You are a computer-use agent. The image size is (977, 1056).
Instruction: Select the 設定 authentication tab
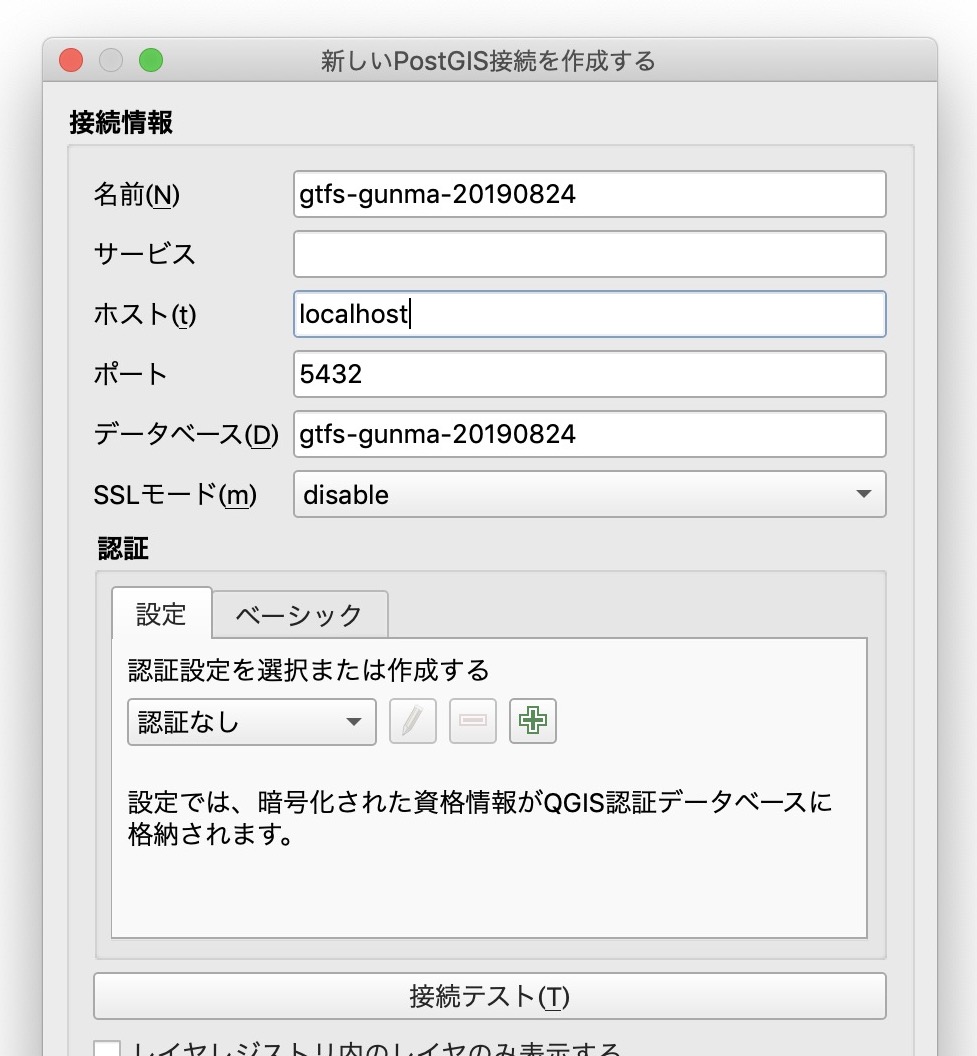161,615
